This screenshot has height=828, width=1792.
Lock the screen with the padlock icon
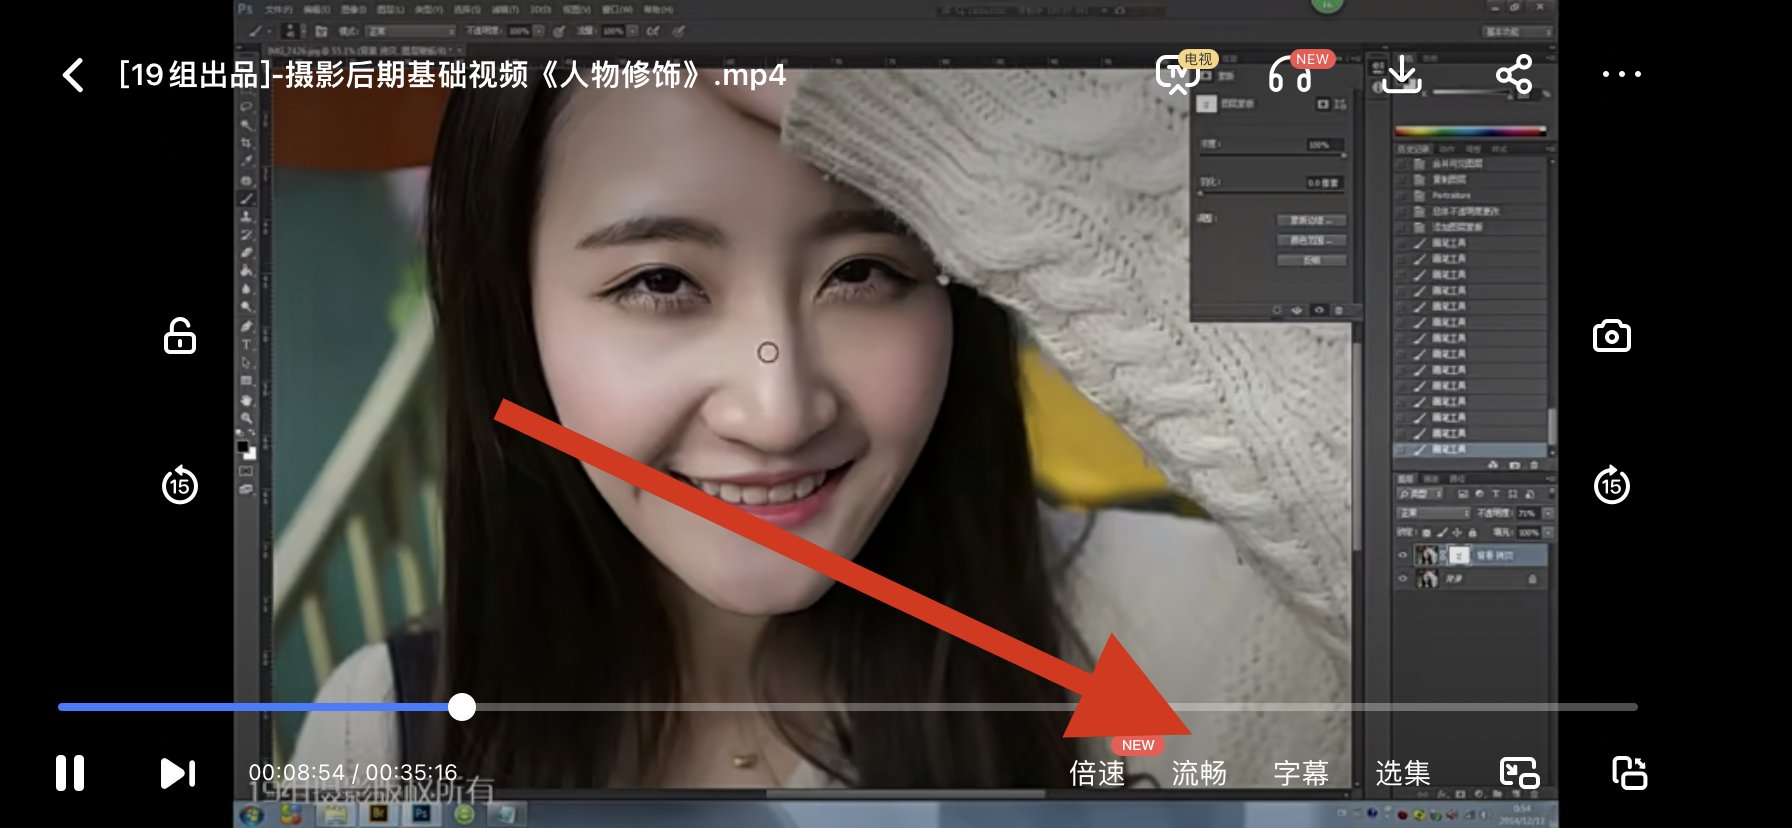click(x=180, y=336)
